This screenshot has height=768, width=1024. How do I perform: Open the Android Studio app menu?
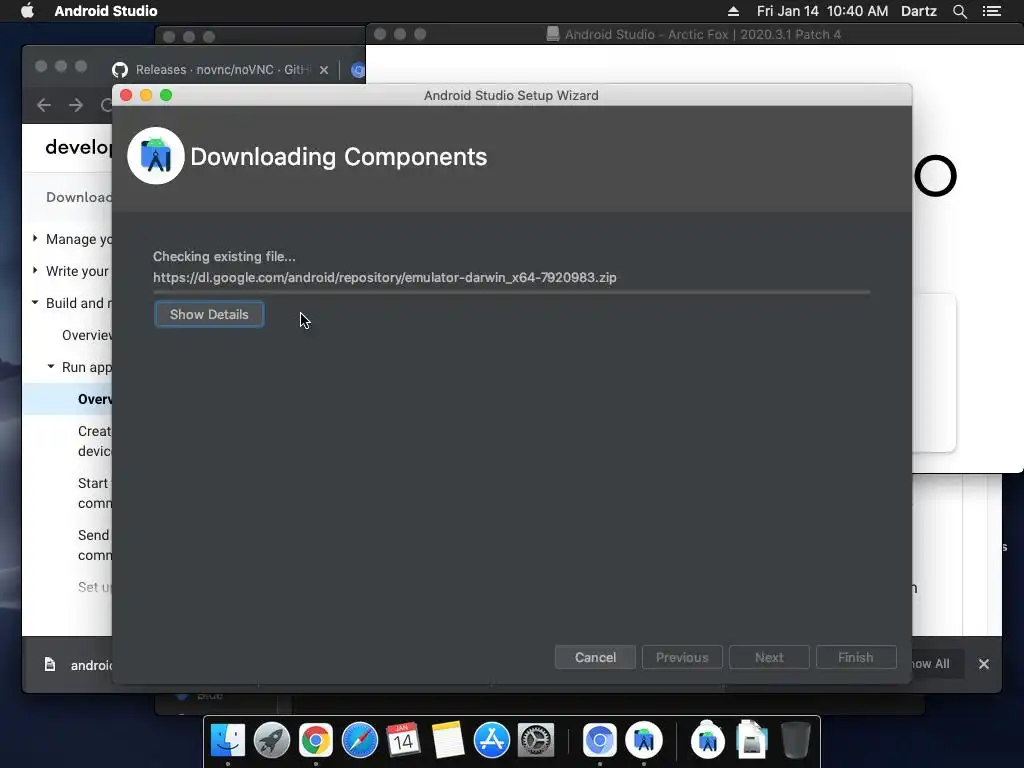tap(106, 11)
